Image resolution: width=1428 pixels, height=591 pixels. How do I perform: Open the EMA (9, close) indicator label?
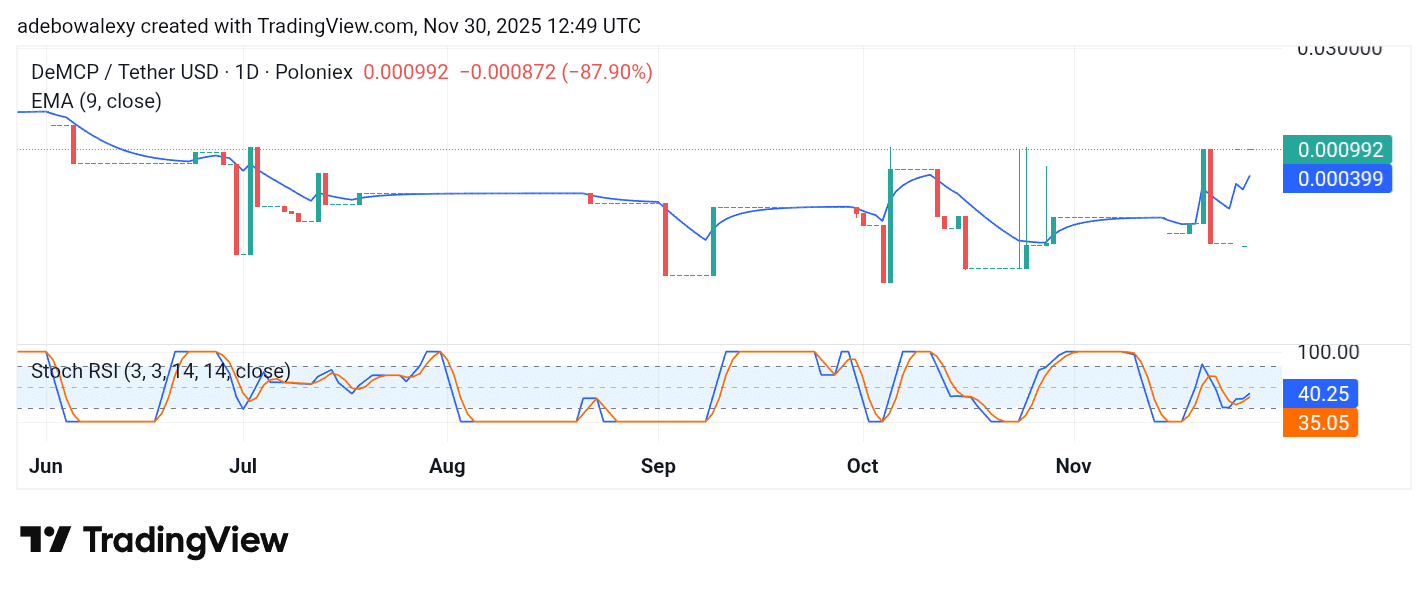pyautogui.click(x=96, y=101)
